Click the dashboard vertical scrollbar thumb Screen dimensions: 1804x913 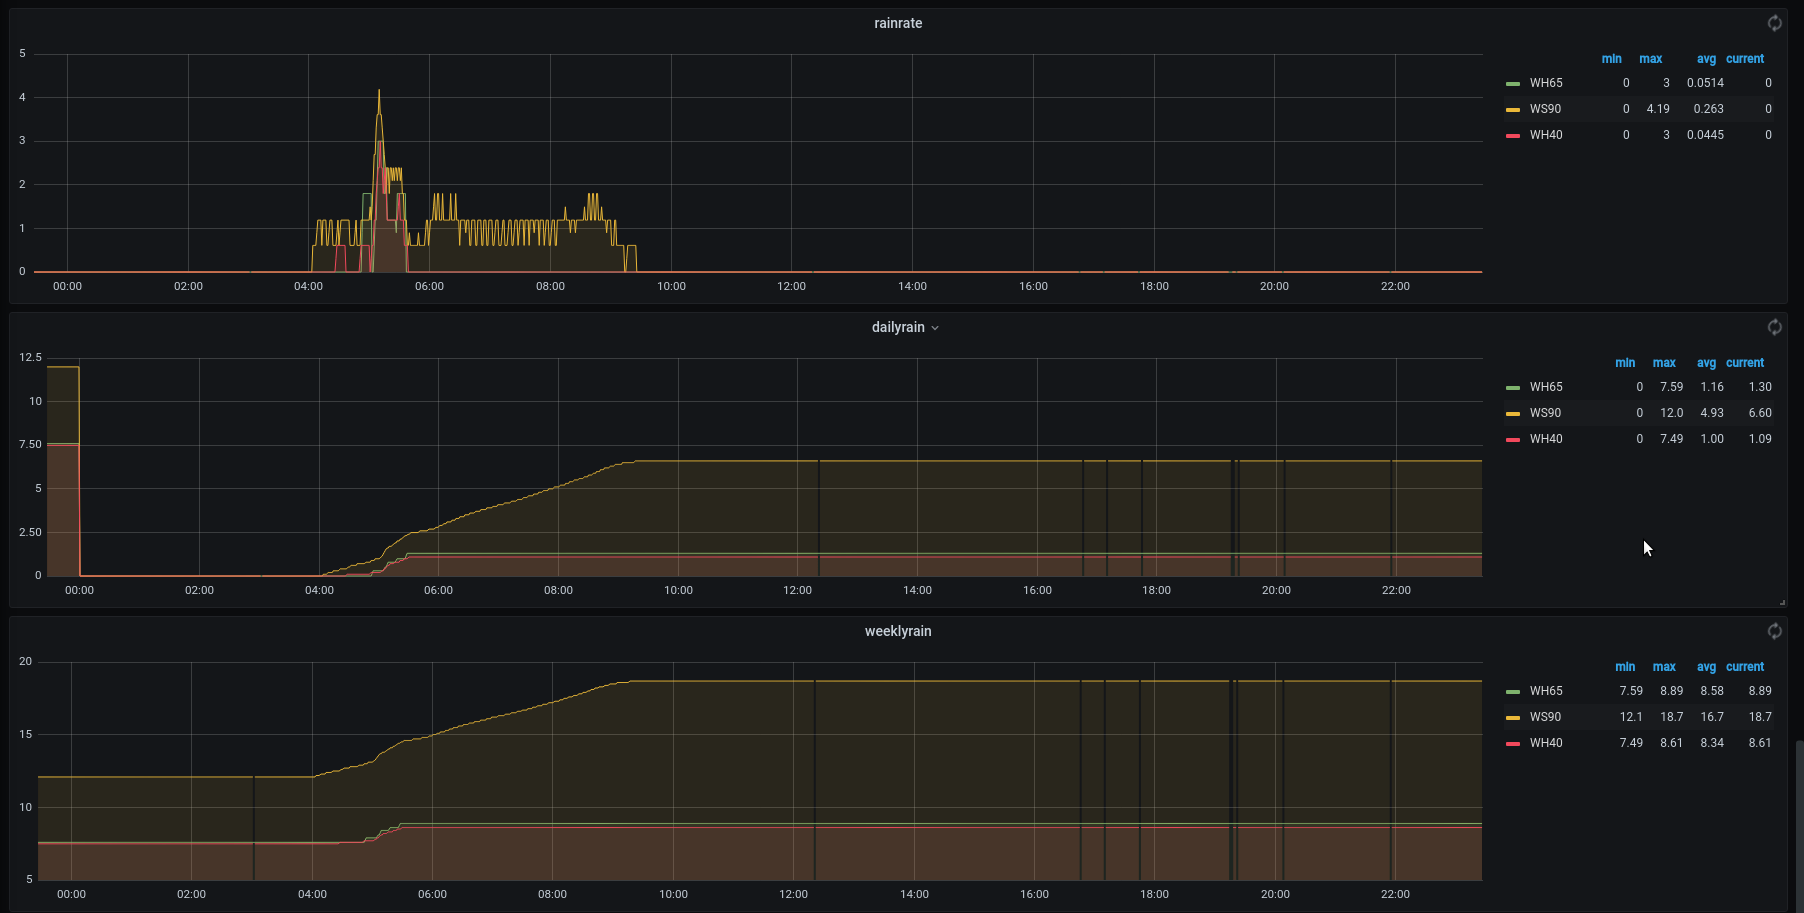(1799, 825)
